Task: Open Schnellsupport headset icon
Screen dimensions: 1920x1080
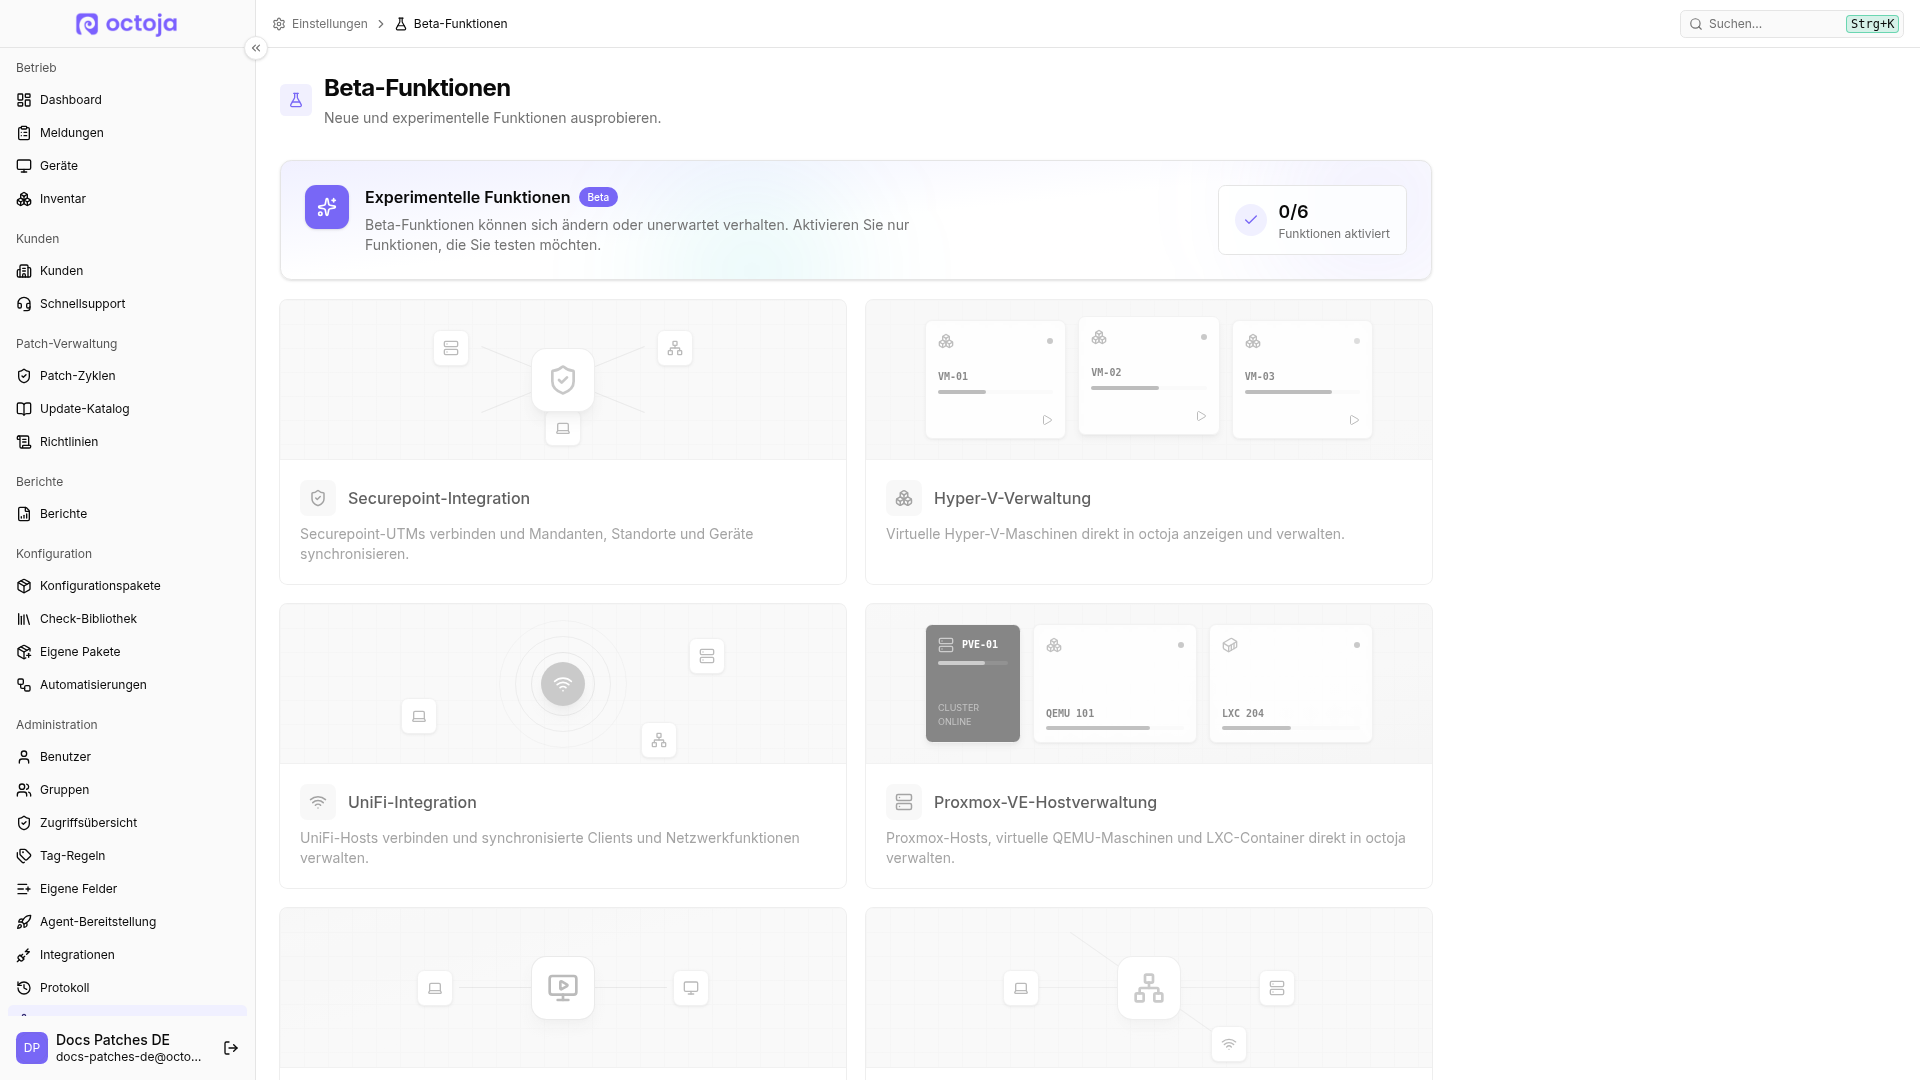Action: coord(24,304)
